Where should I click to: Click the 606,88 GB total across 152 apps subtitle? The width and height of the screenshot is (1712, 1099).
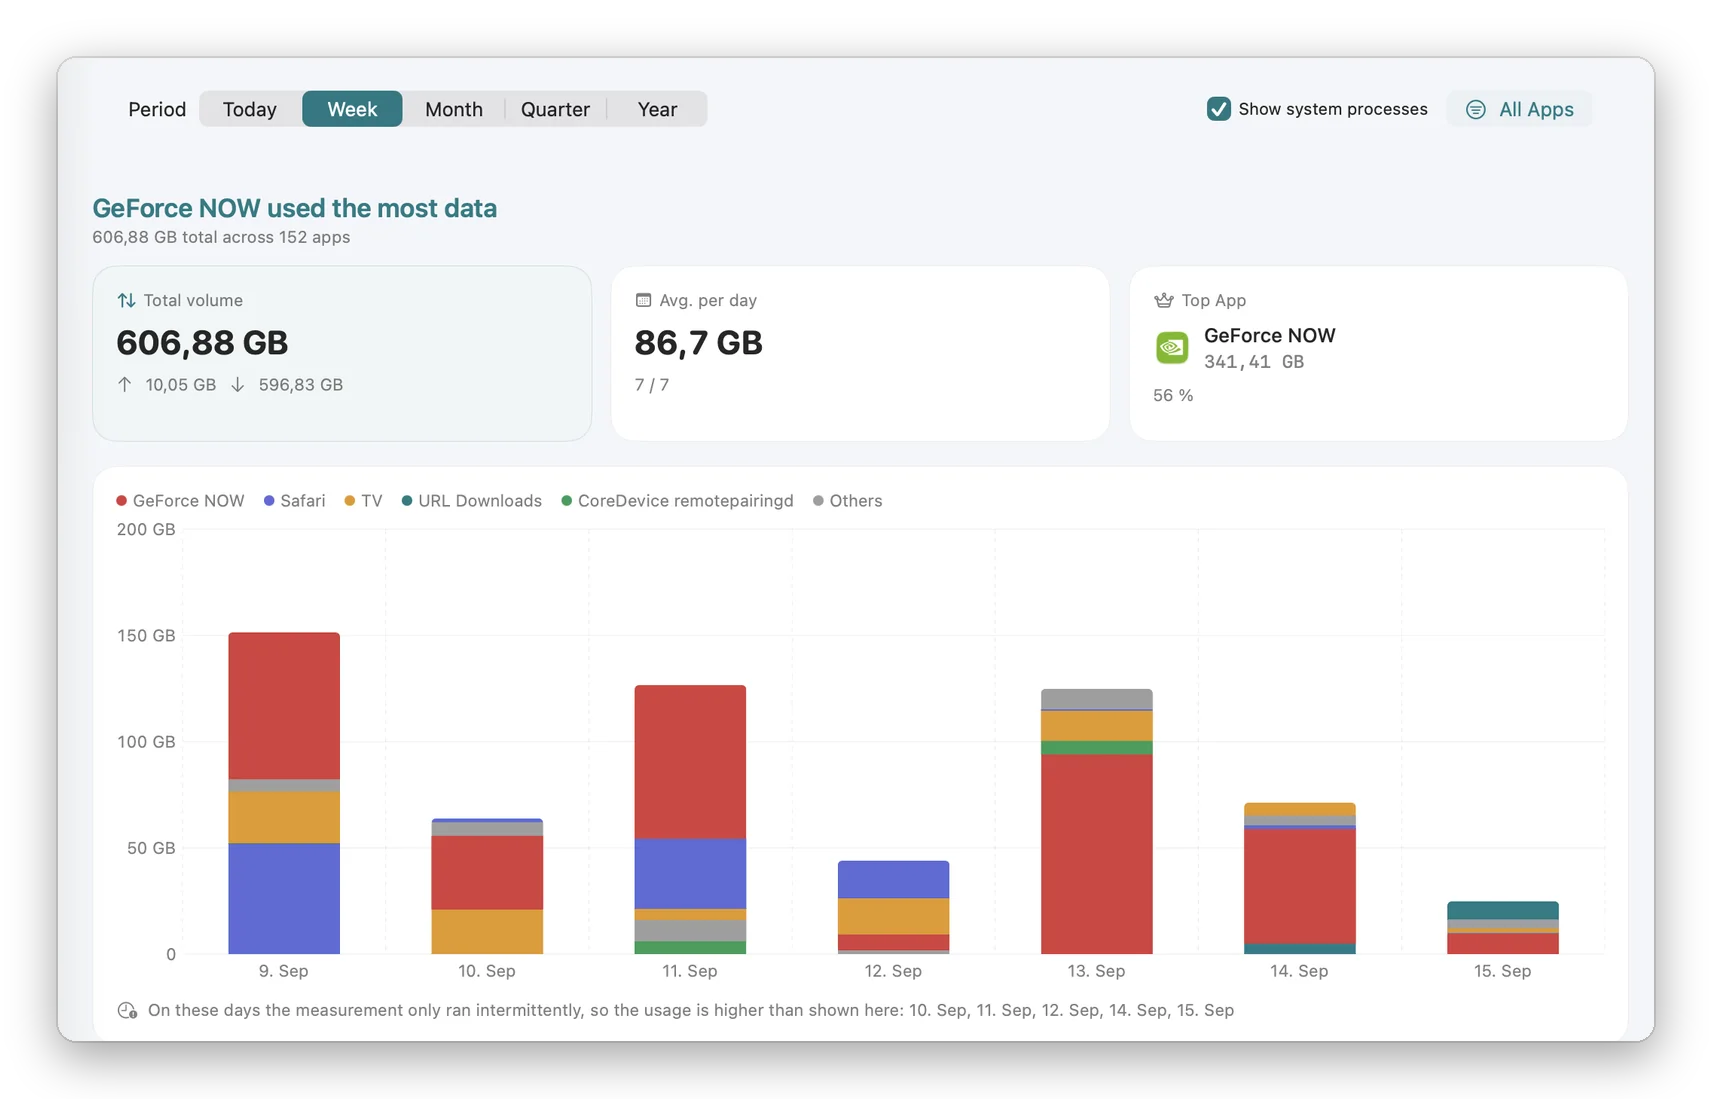(221, 238)
